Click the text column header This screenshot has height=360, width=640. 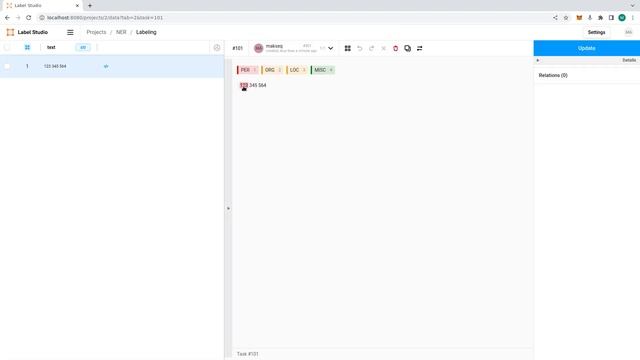[51, 47]
